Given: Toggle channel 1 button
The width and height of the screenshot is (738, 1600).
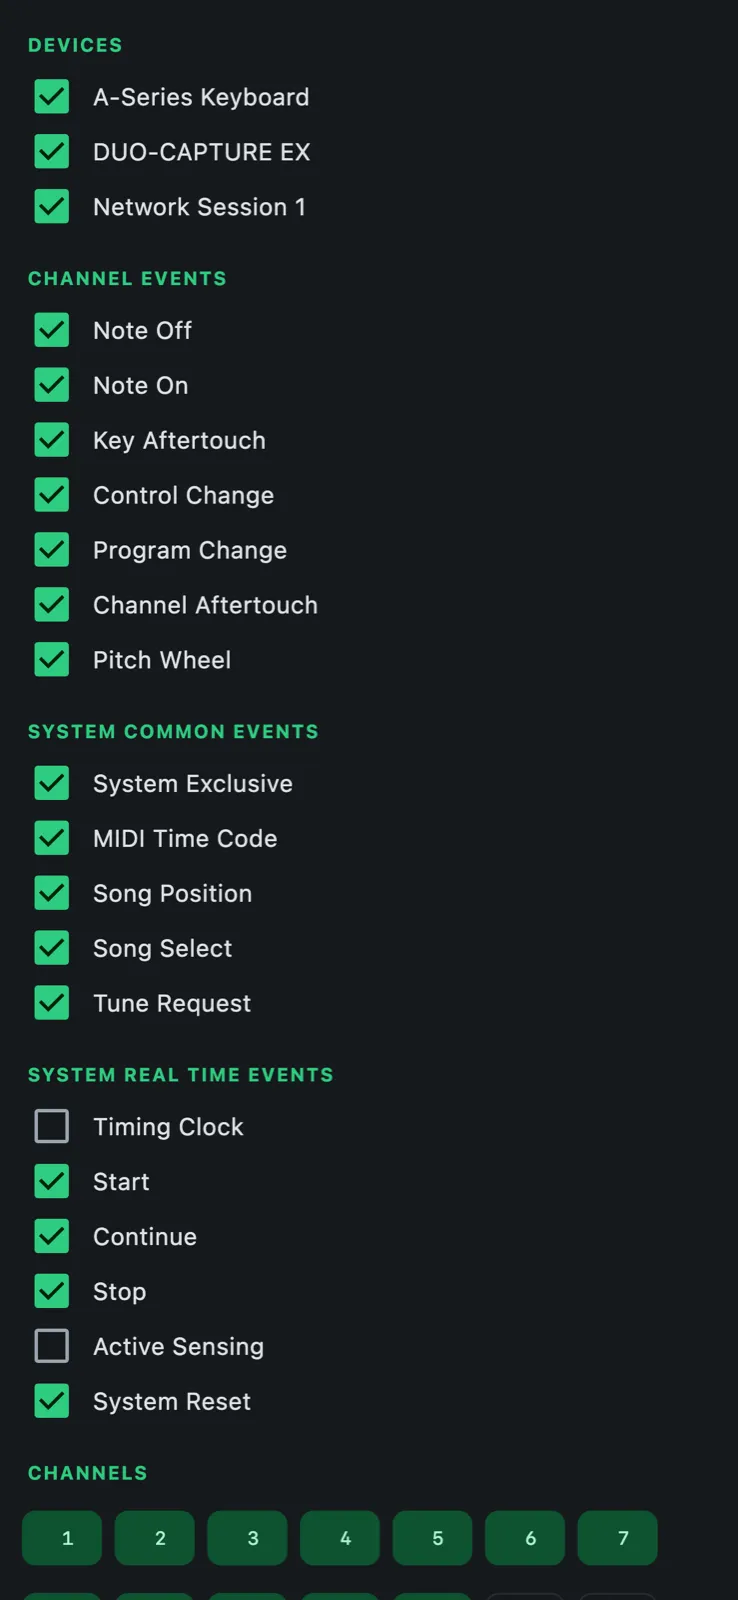Looking at the screenshot, I should pyautogui.click(x=62, y=1538).
